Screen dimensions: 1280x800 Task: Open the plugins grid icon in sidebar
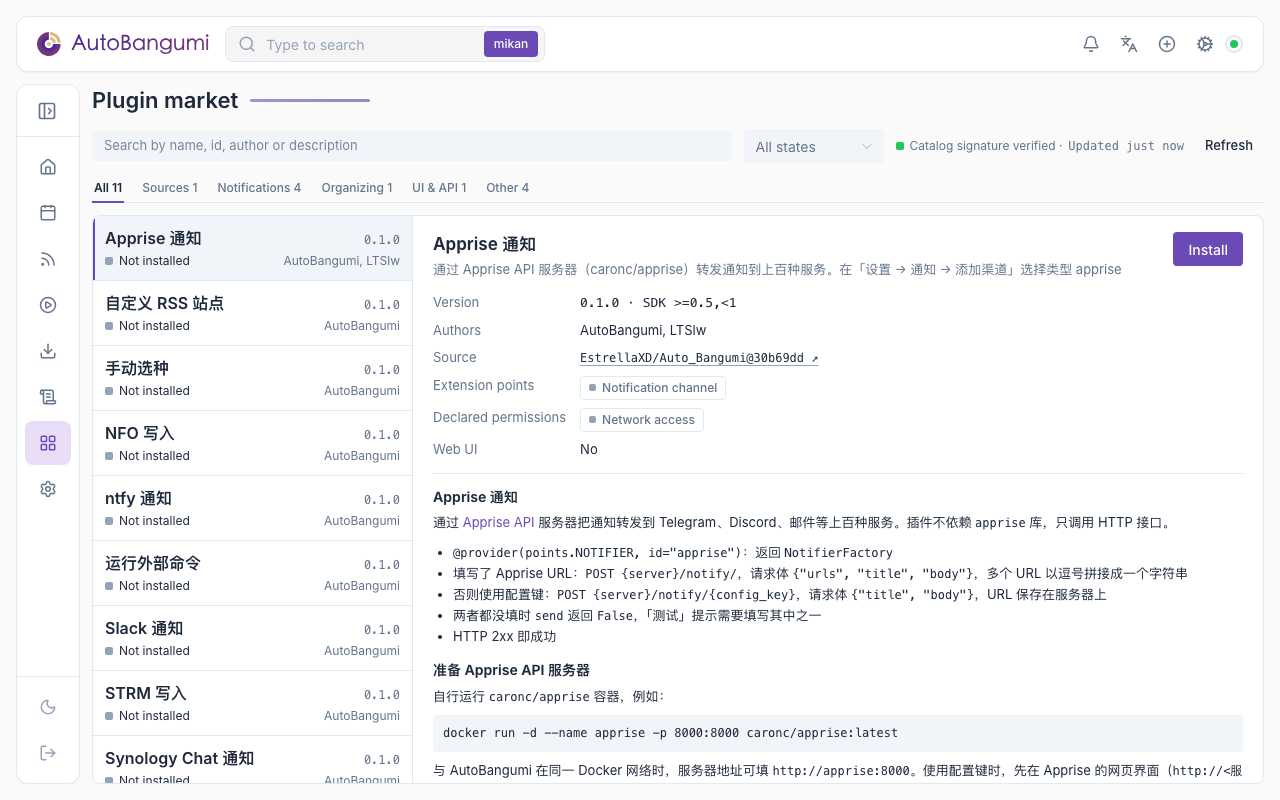pos(48,443)
